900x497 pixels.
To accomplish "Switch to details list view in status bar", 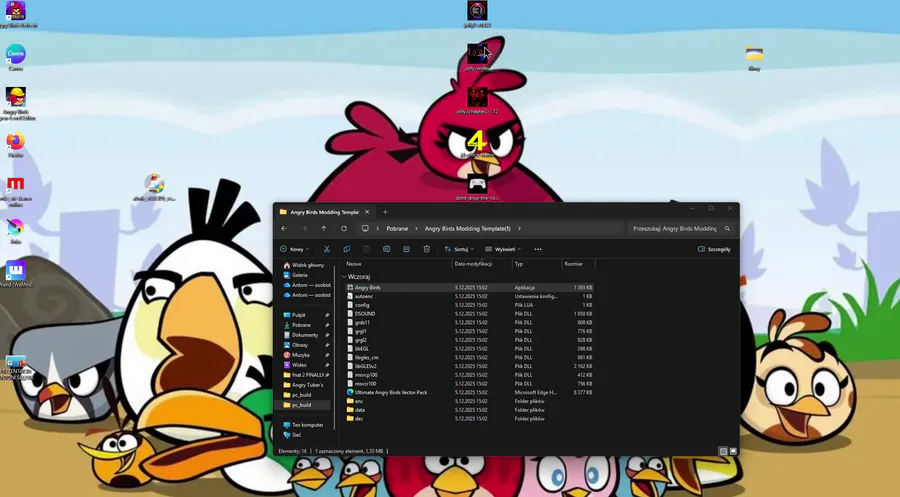I will [723, 451].
